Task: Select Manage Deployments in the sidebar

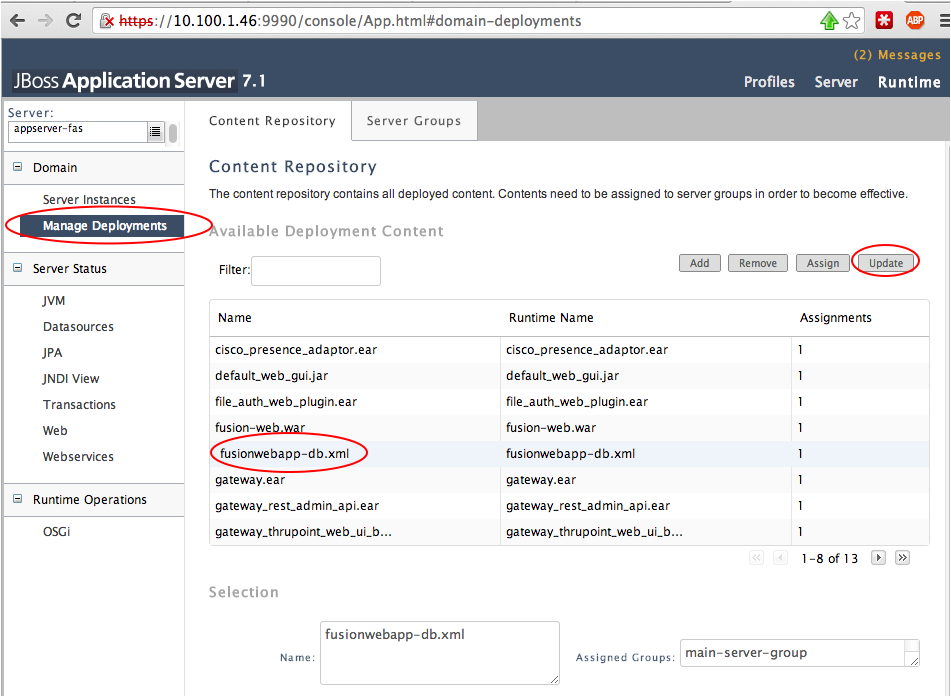Action: tap(102, 226)
